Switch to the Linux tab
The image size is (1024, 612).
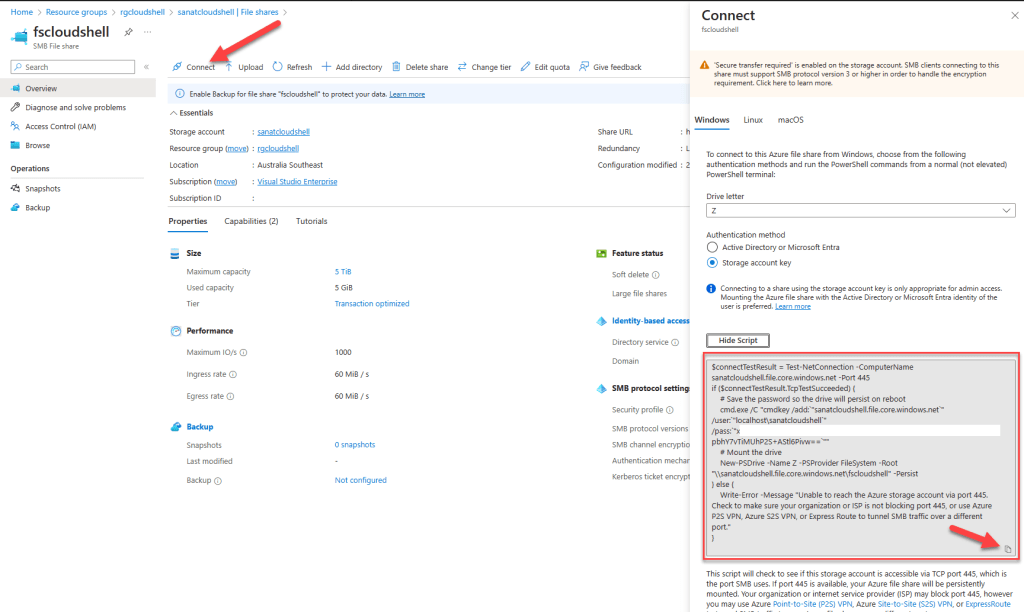click(753, 120)
